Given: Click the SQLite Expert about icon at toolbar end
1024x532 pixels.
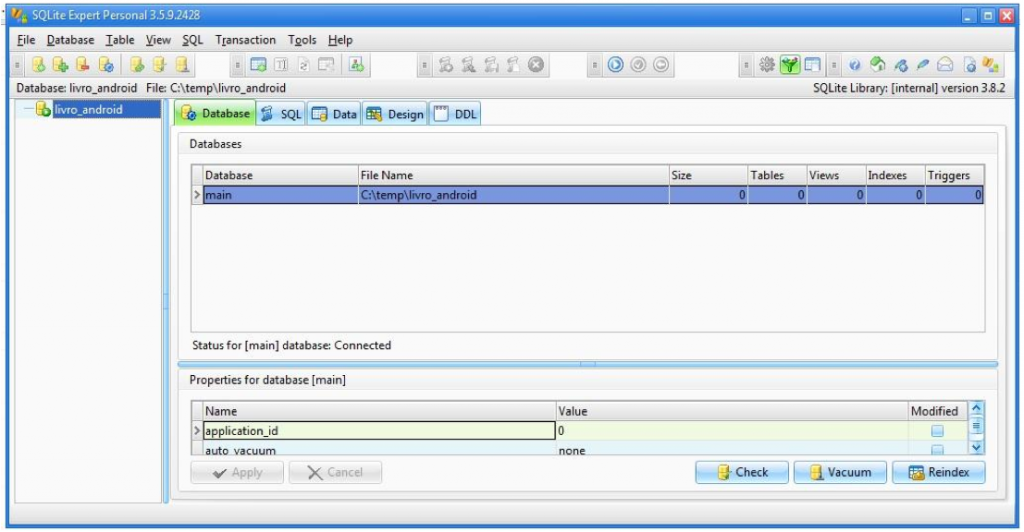Looking at the screenshot, I should click(x=991, y=65).
